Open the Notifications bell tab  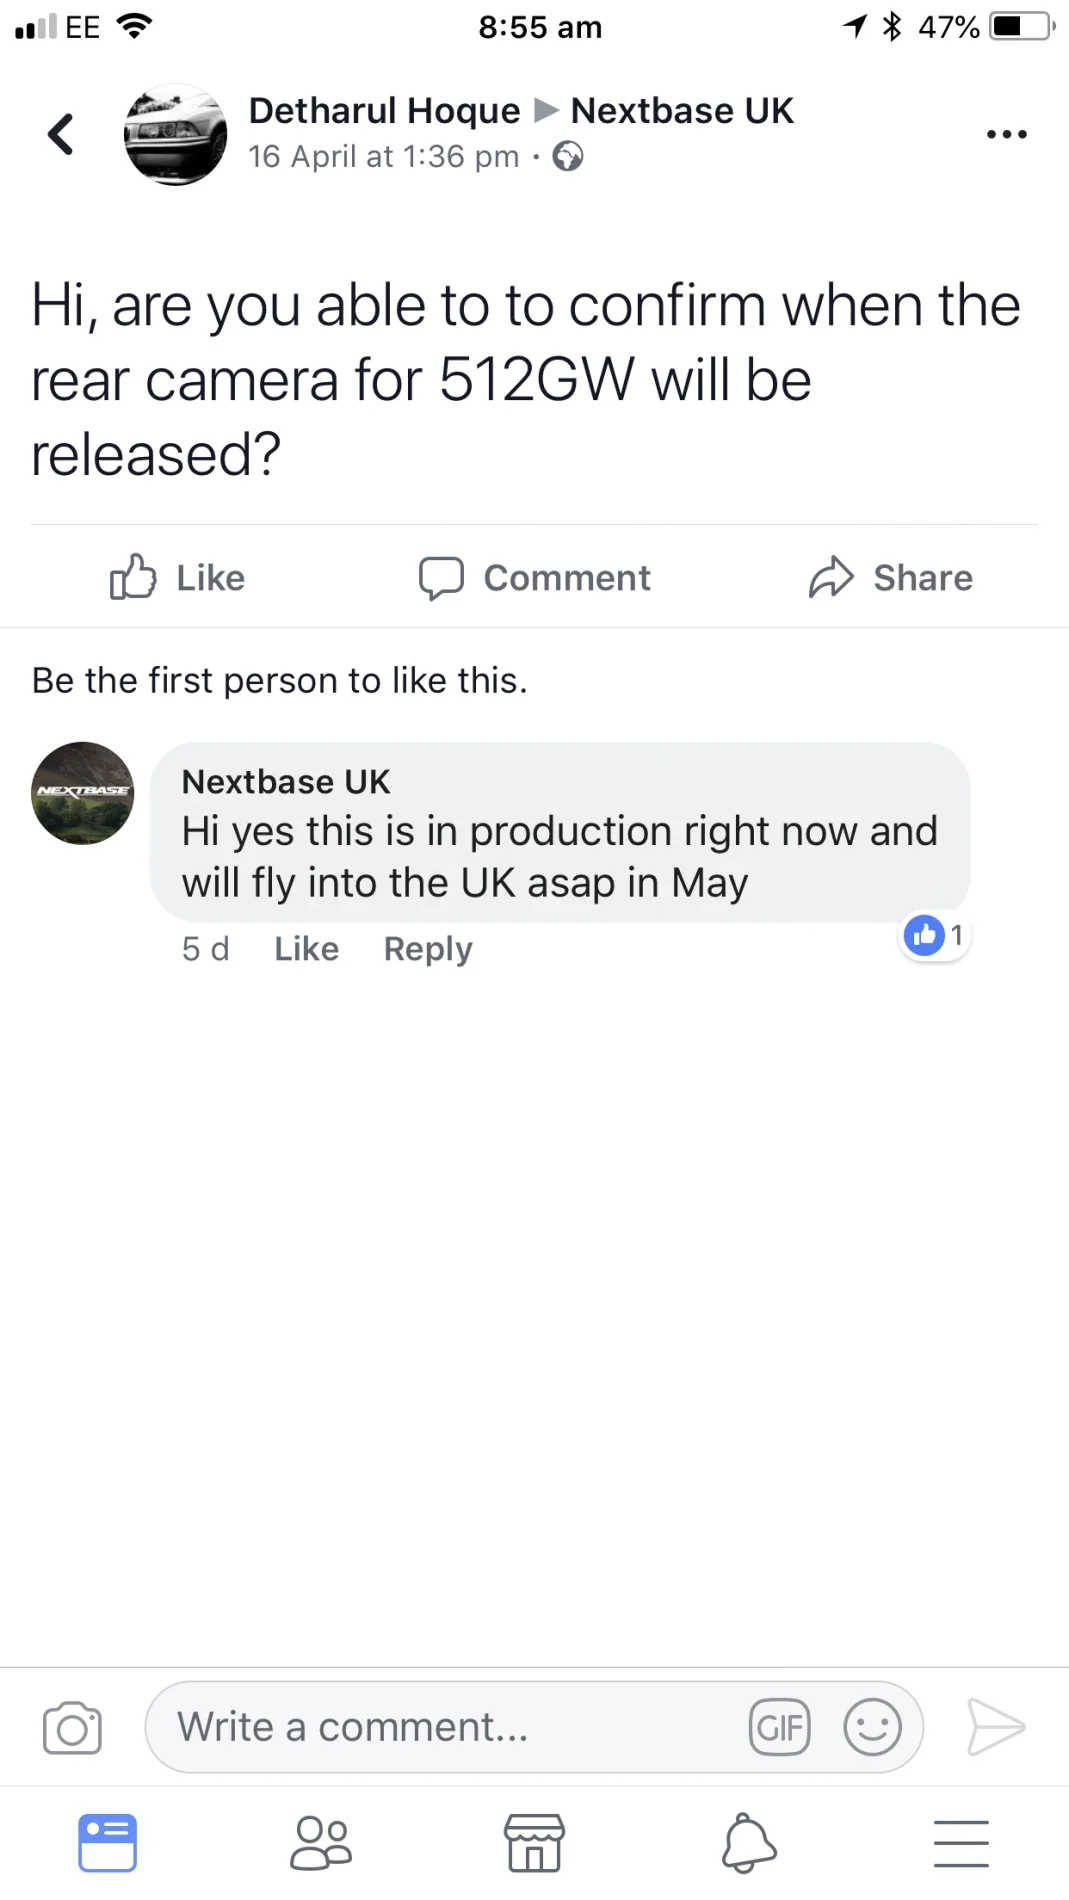[x=748, y=1842]
